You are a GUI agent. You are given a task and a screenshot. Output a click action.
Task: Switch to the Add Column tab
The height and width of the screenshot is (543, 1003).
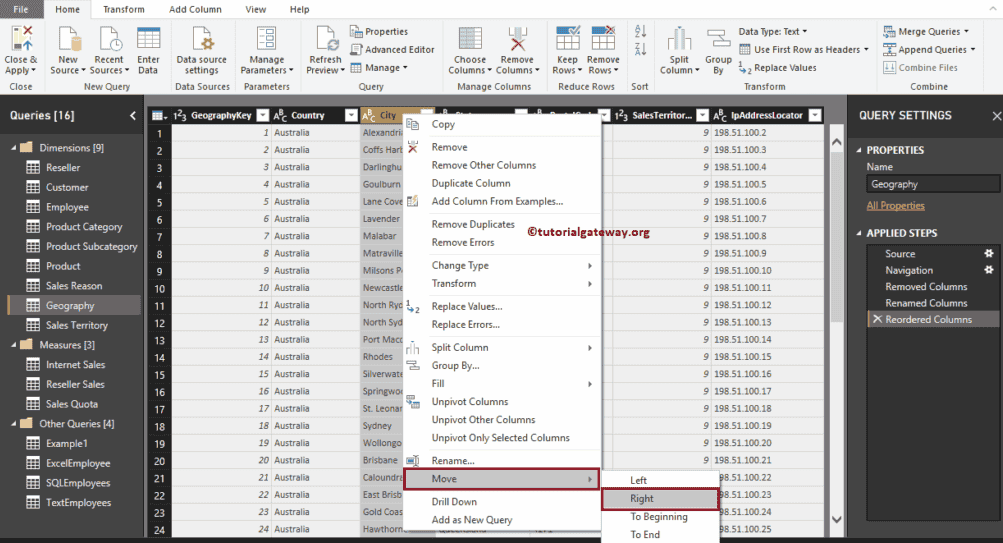pos(195,9)
